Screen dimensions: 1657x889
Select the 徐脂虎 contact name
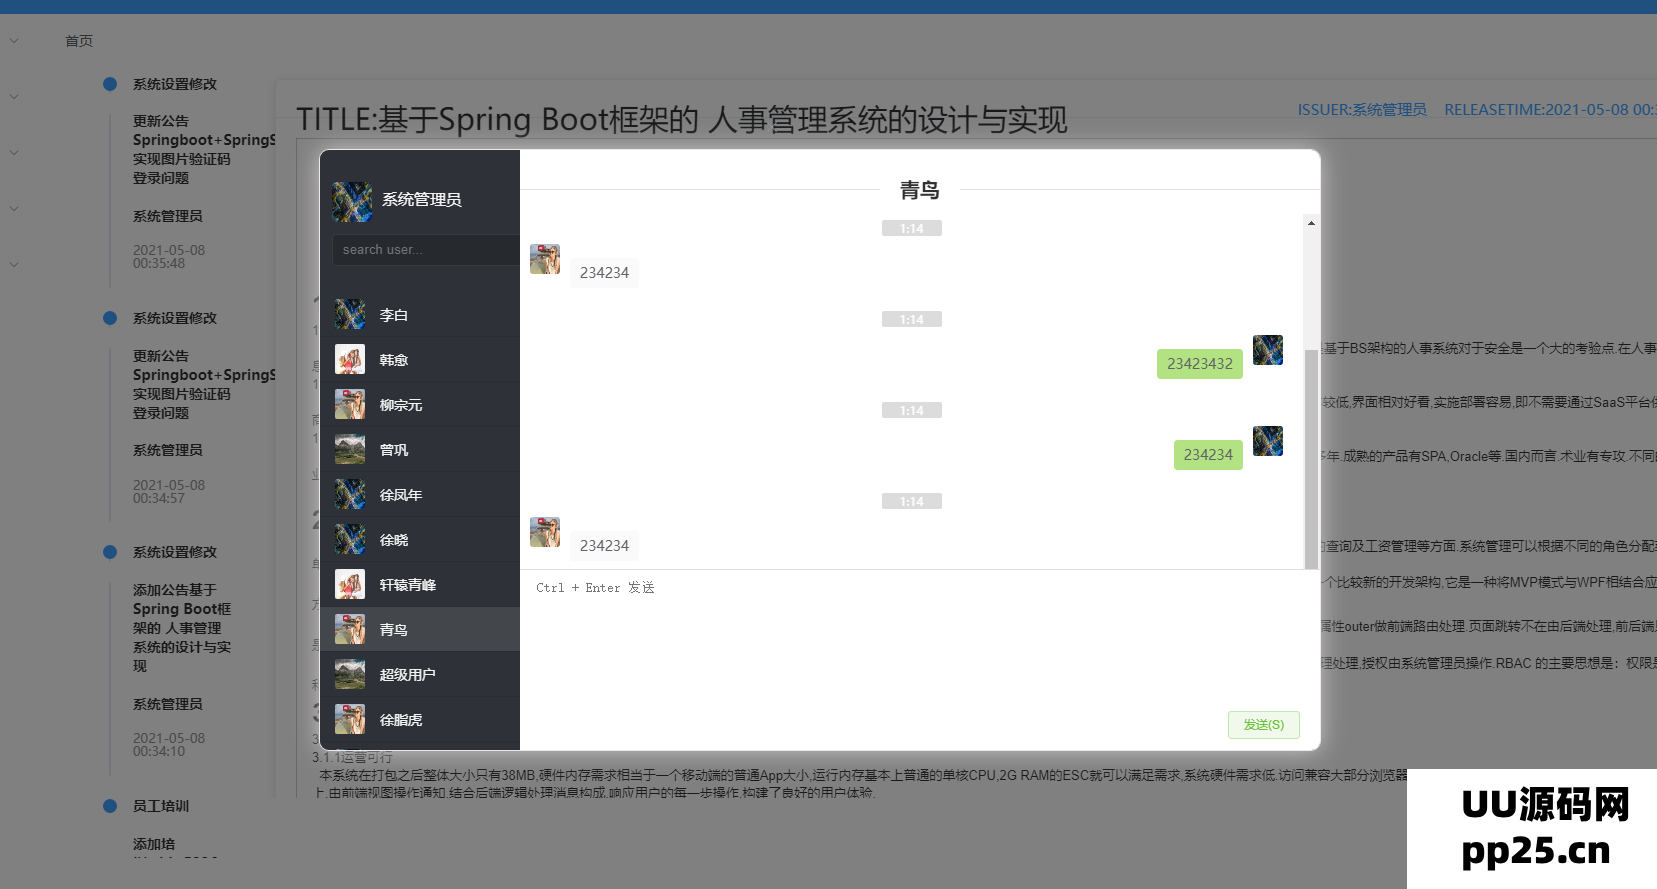coord(401,720)
